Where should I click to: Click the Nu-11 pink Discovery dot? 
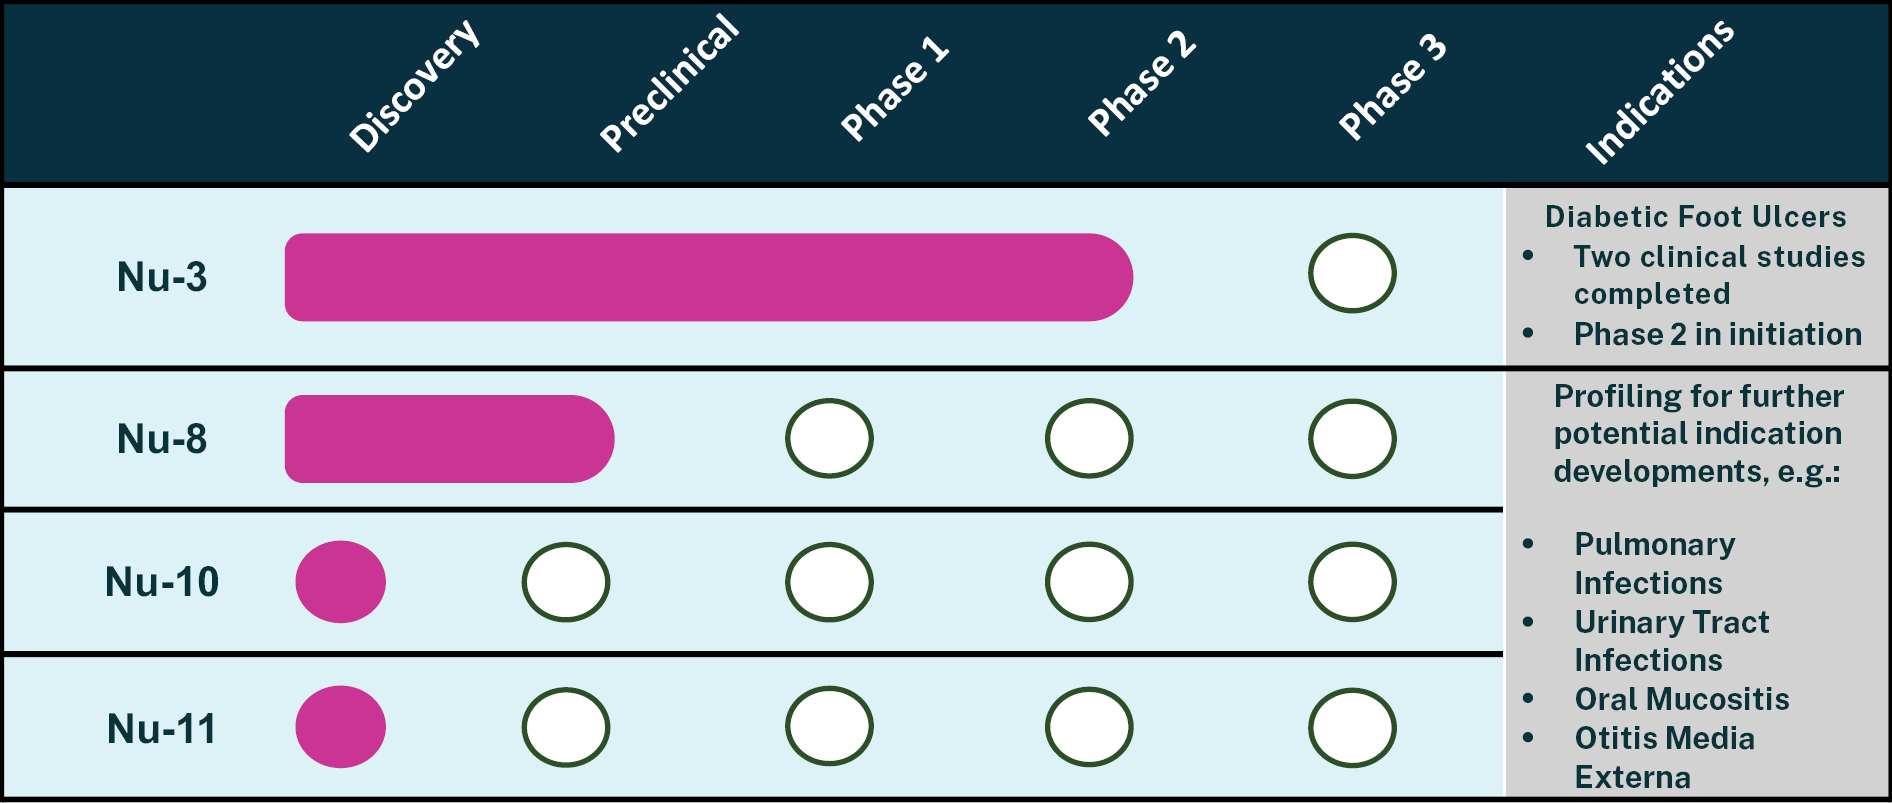(340, 727)
